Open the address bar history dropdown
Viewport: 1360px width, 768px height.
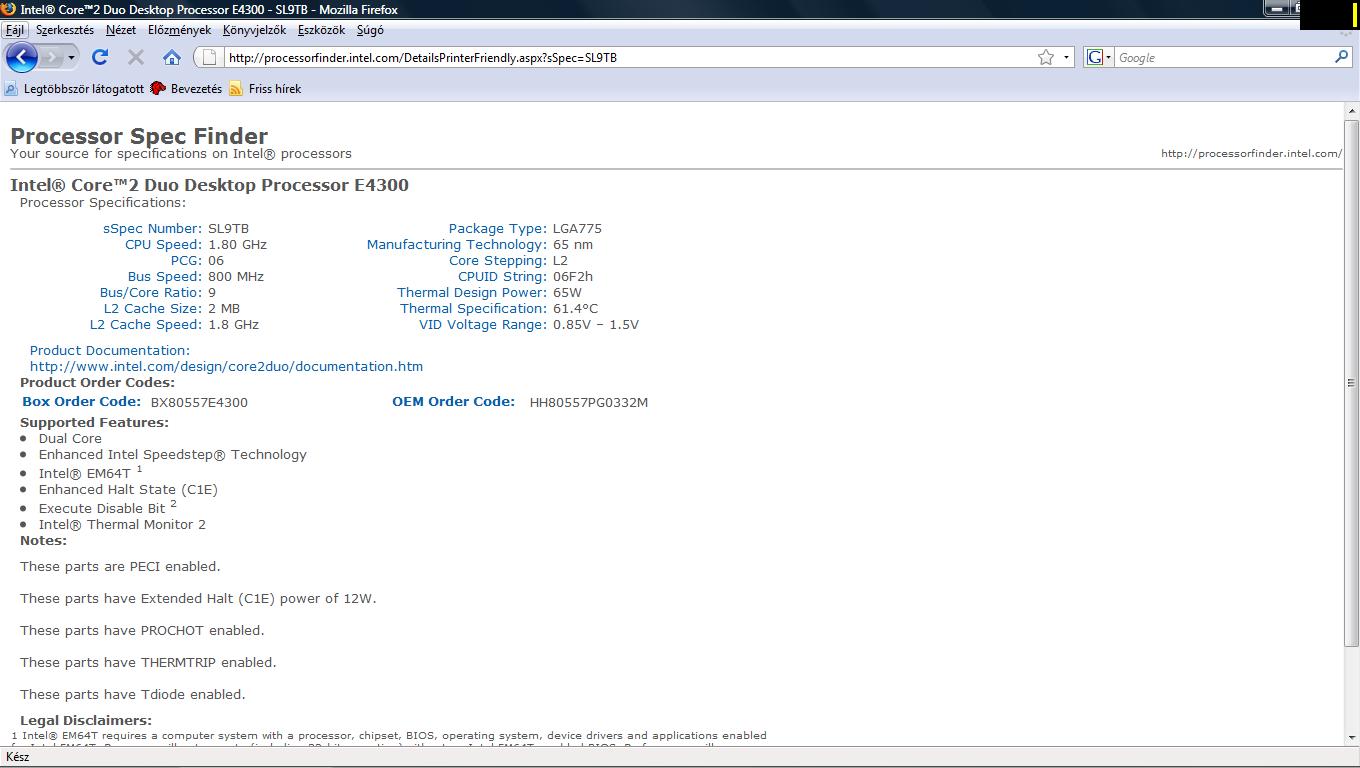click(1066, 57)
